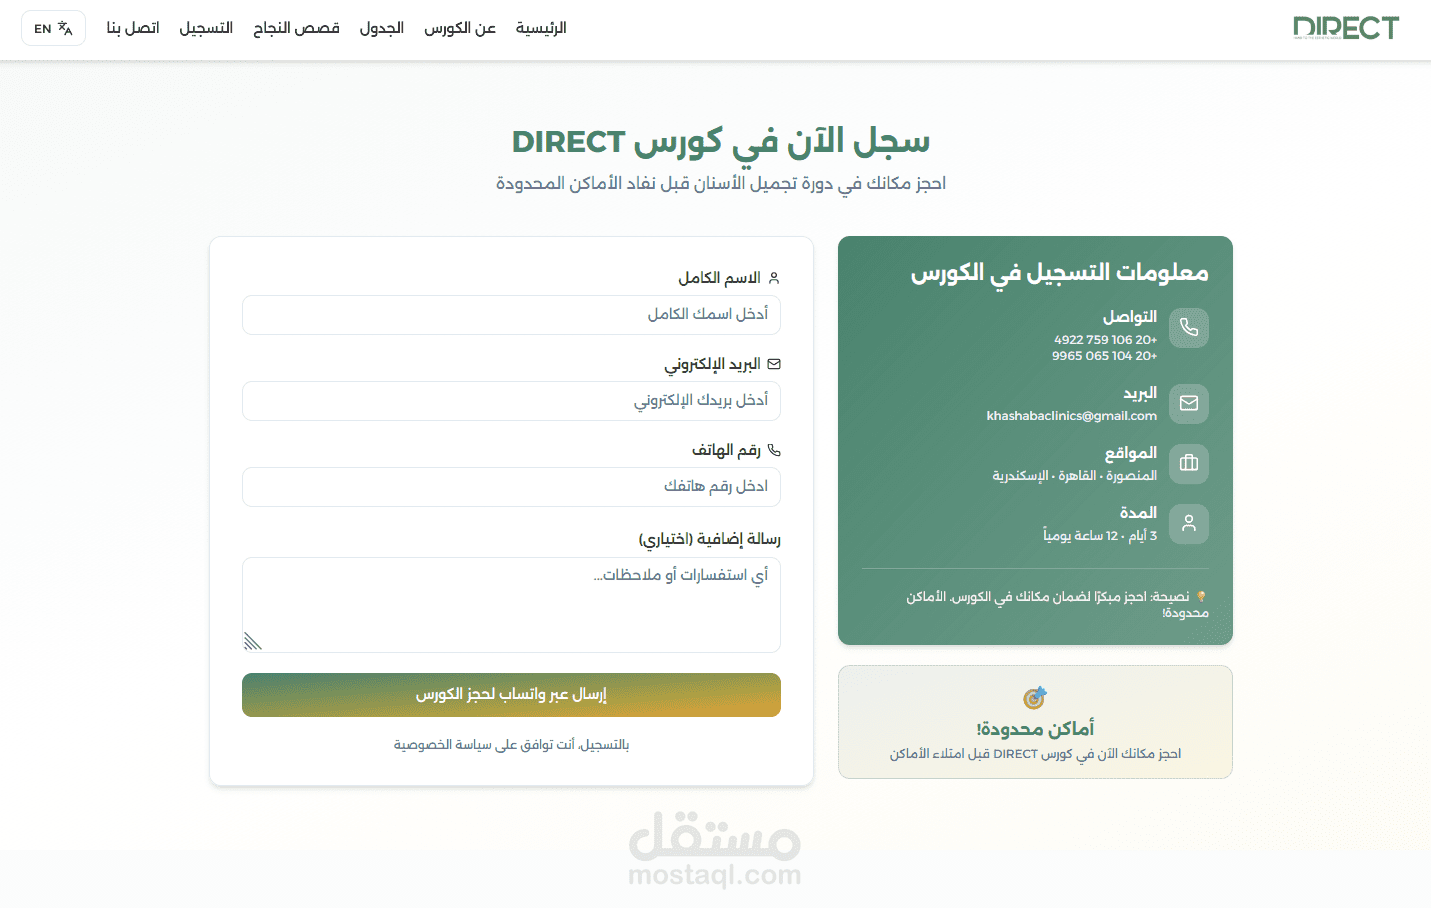This screenshot has width=1431, height=908.
Task: Click phone number 4922 759 106 20+
Action: tap(1105, 340)
